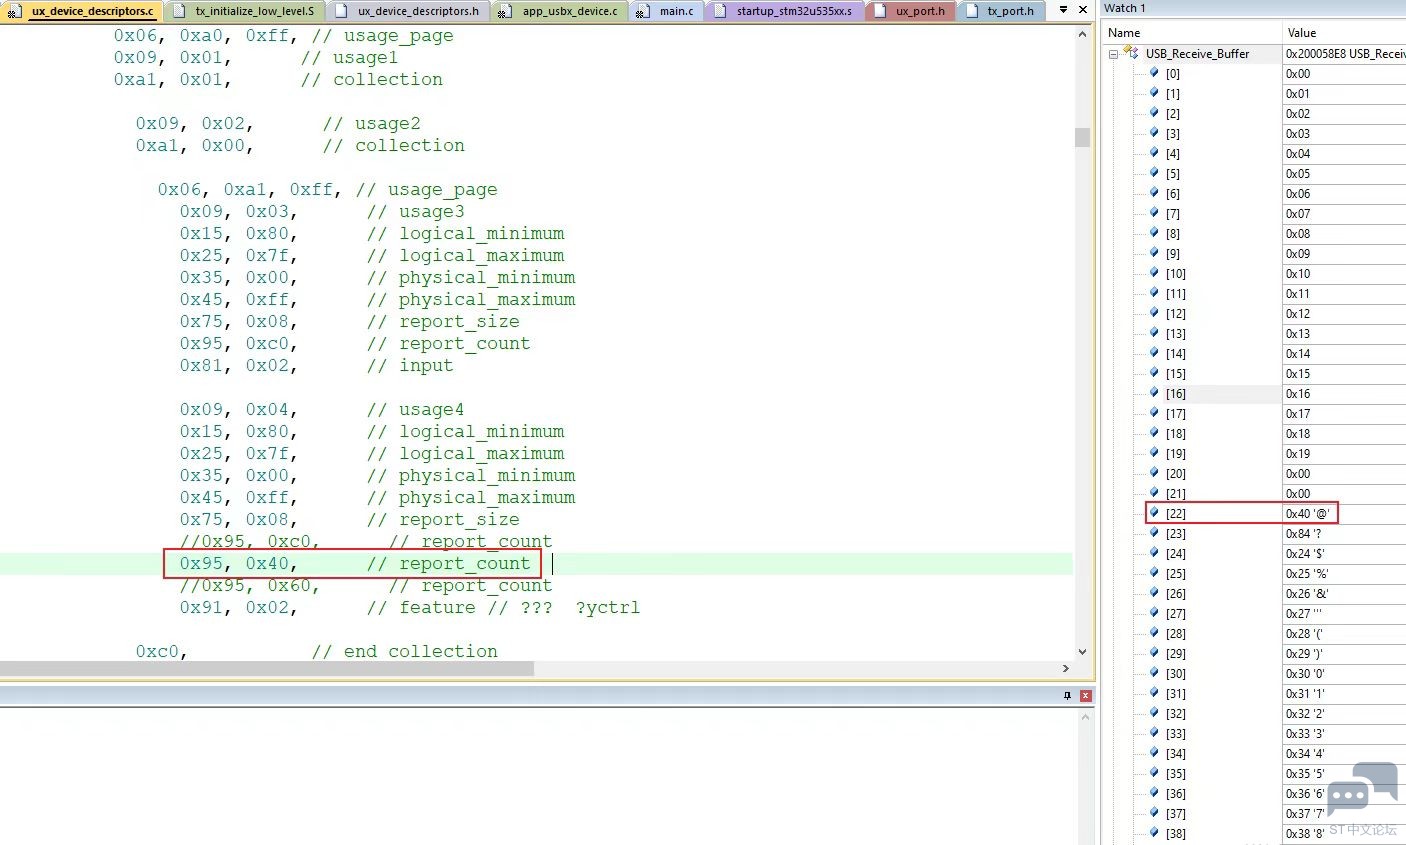Viewport: 1406px width, 845px height.
Task: Click the file icon on tx_initialize_low_level.S tab
Action: tap(180, 11)
